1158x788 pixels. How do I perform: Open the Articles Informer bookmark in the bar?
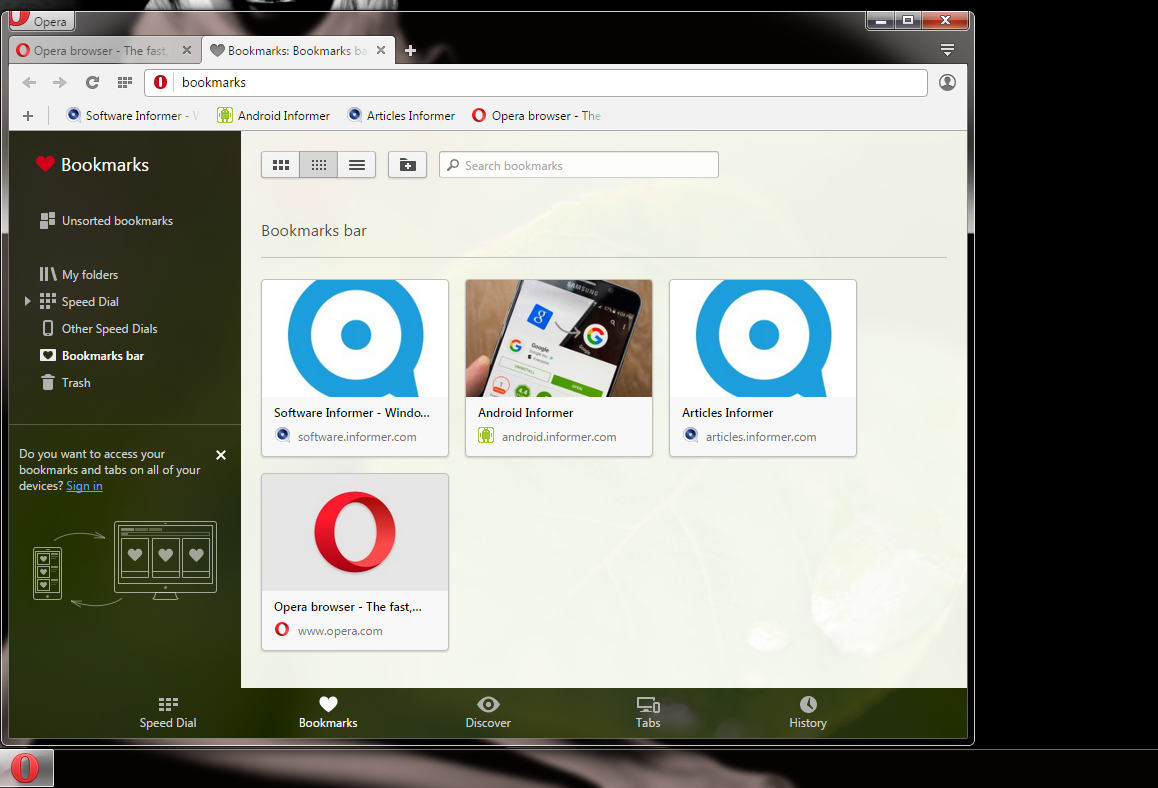point(402,116)
